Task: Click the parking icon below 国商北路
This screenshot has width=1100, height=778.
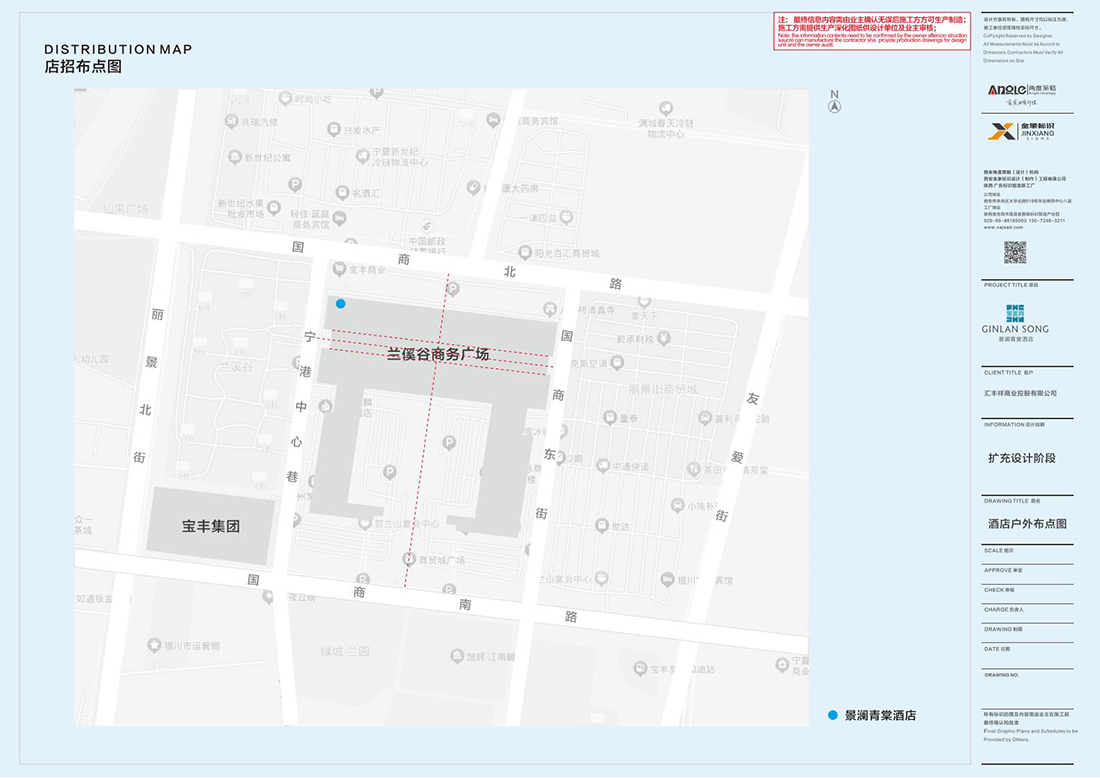Action: pyautogui.click(x=452, y=289)
